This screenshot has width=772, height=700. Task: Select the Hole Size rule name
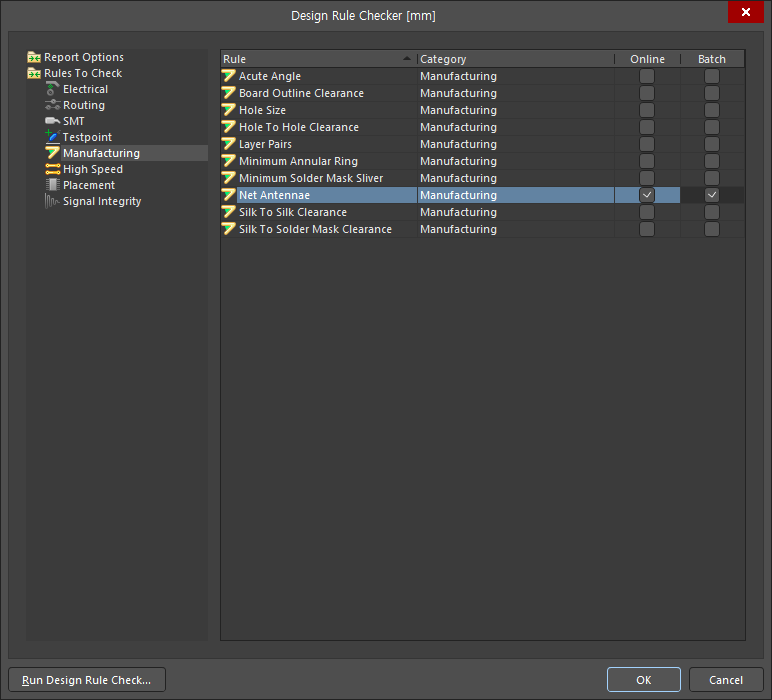pos(262,110)
